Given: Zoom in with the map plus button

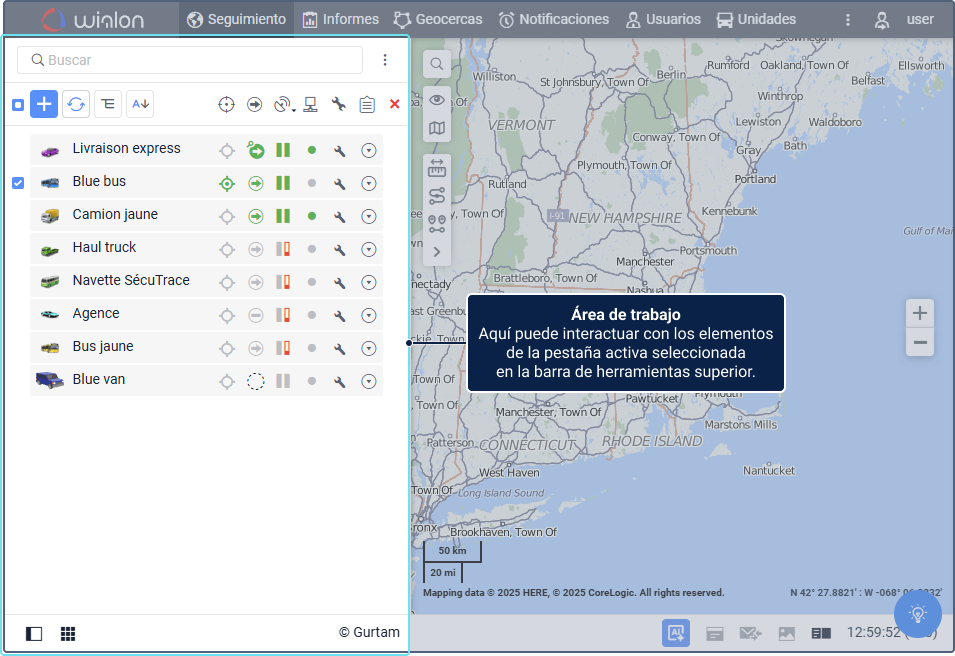Looking at the screenshot, I should [x=920, y=313].
